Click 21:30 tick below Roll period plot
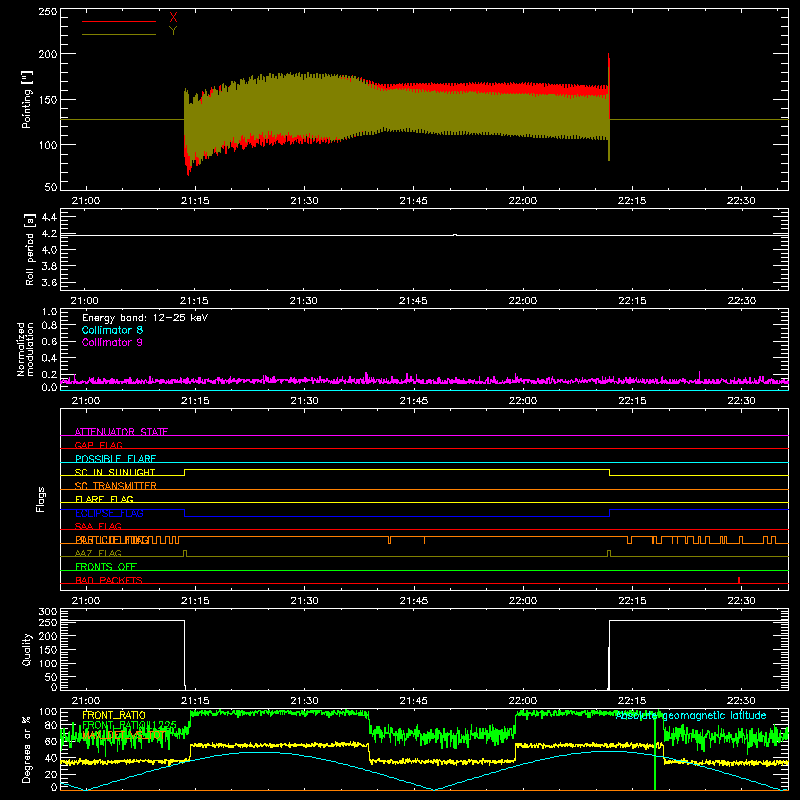 pos(304,301)
